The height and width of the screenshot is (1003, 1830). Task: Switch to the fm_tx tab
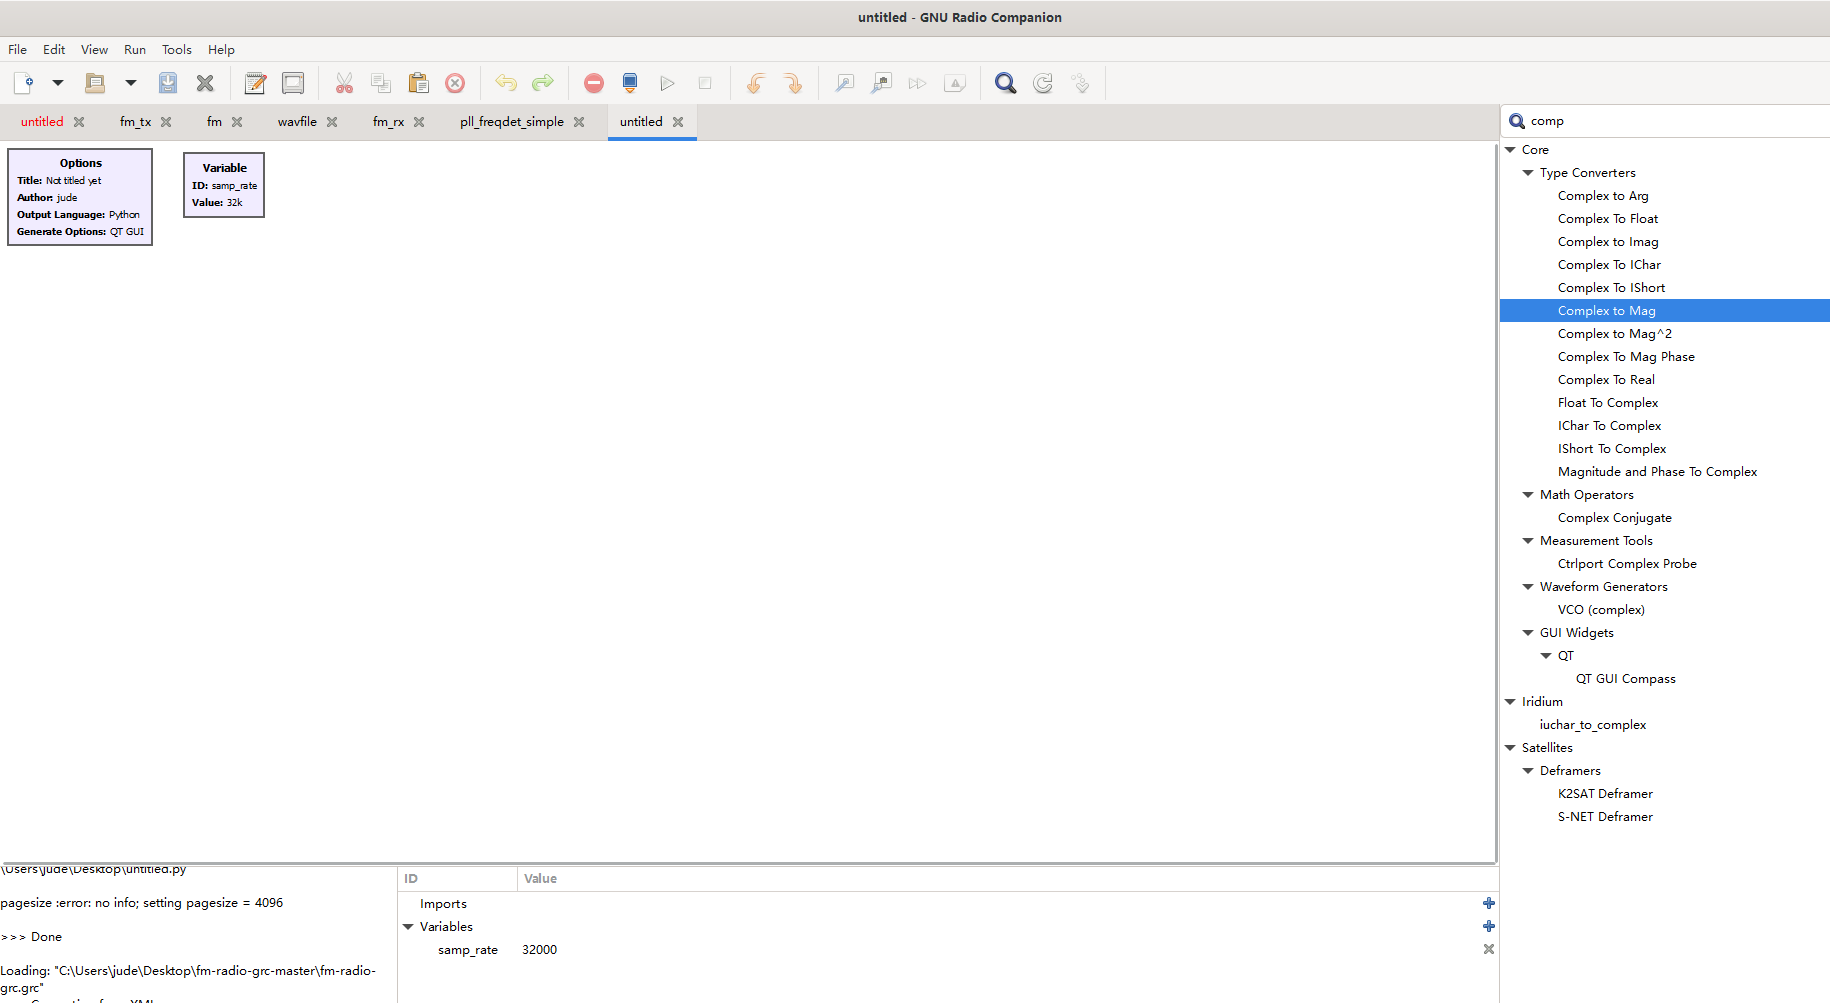coord(135,121)
